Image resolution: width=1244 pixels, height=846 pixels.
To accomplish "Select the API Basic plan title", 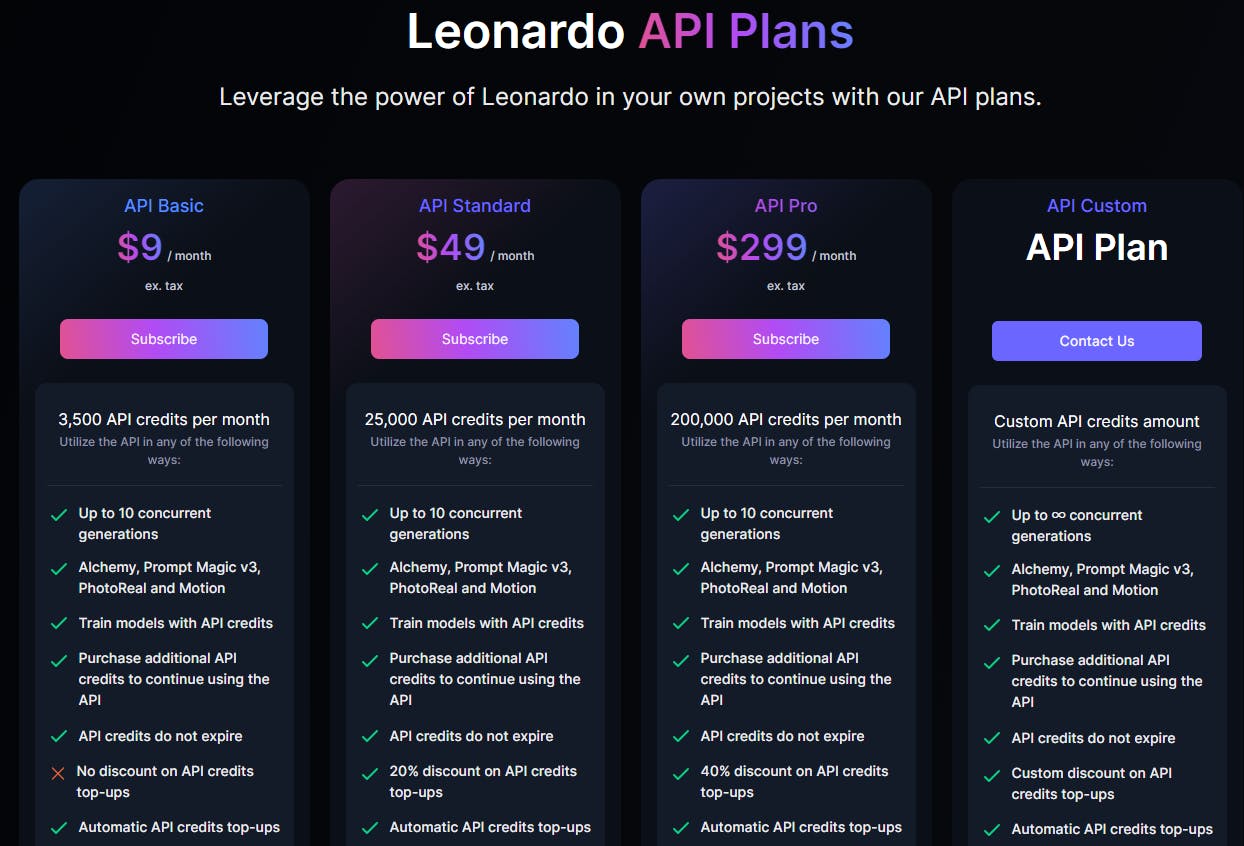I will (164, 206).
